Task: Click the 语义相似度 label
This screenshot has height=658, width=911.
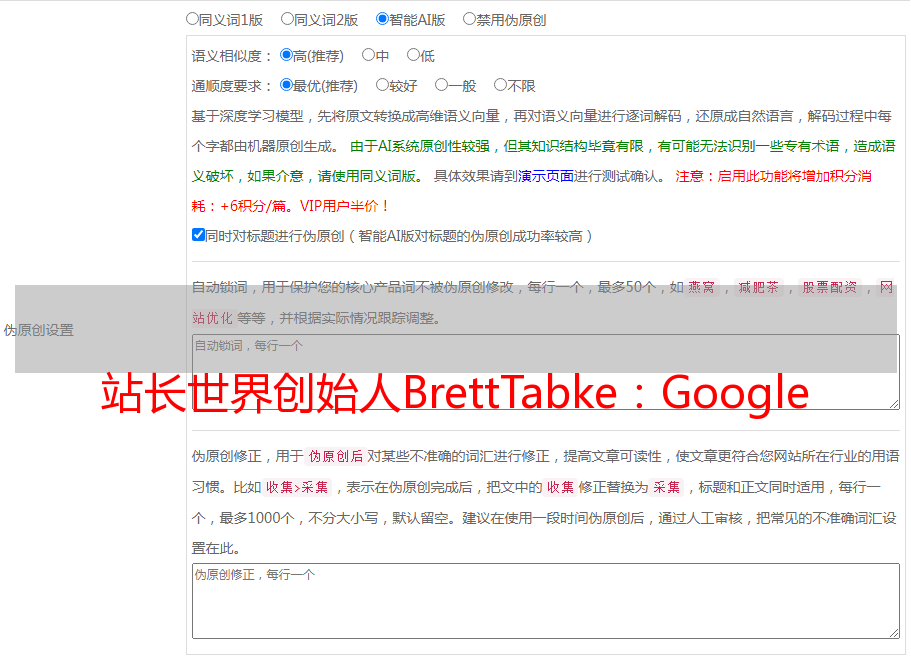Action: coord(232,56)
